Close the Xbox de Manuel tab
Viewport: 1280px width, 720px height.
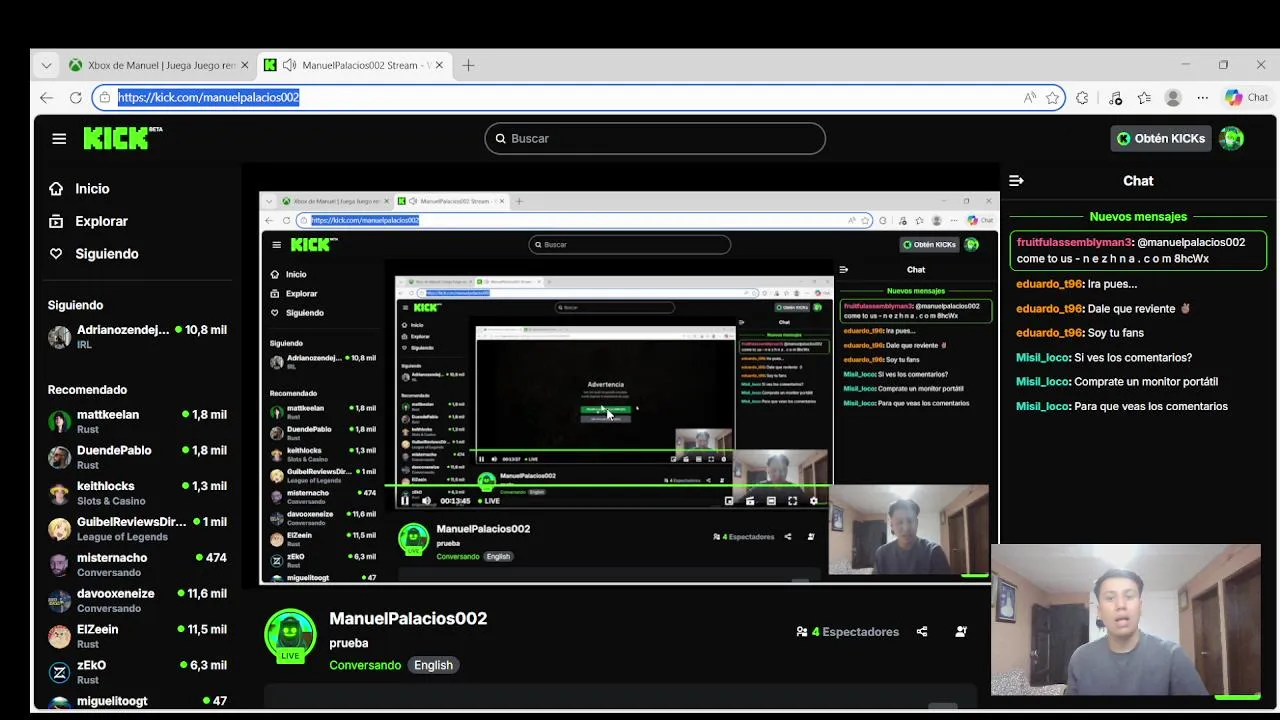click(x=244, y=65)
